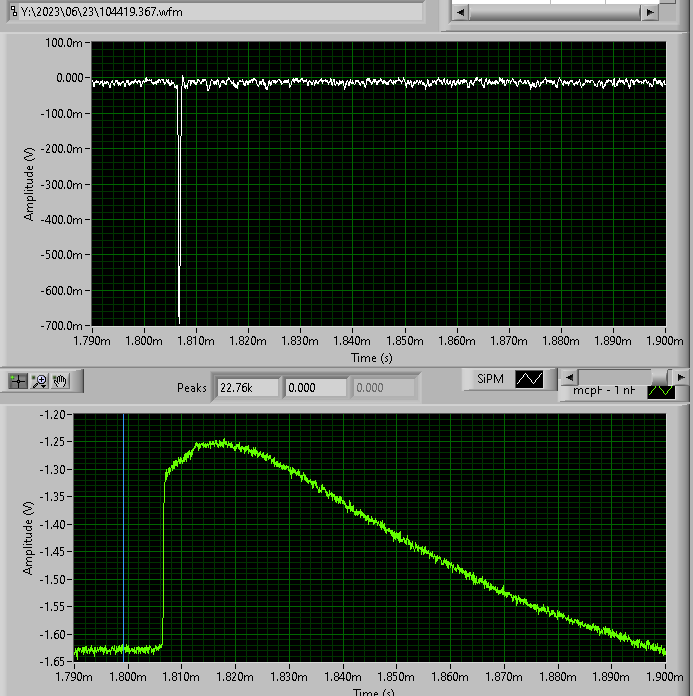Image resolution: width=693 pixels, height=696 pixels.
Task: Click the -1.65 minimum on the lower Y axis
Action: pyautogui.click(x=52, y=662)
